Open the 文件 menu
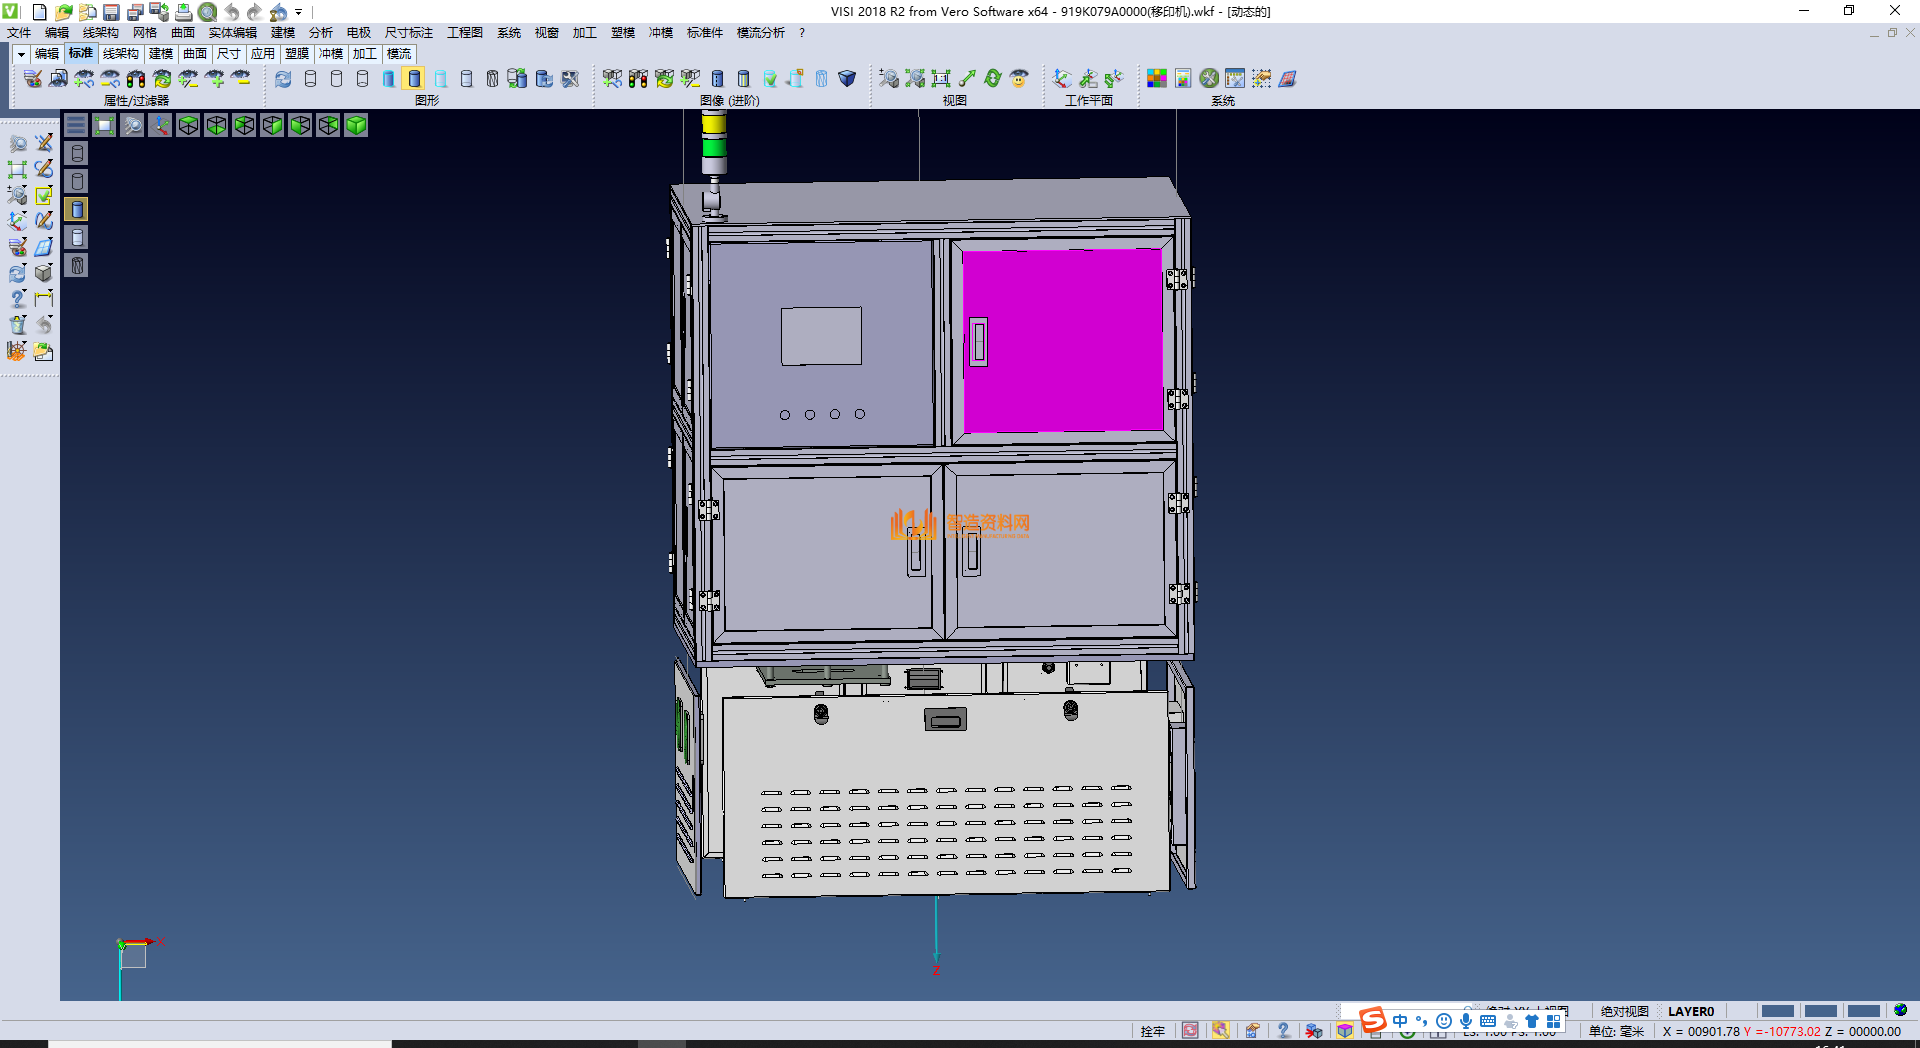The height and width of the screenshot is (1048, 1920). [19, 33]
